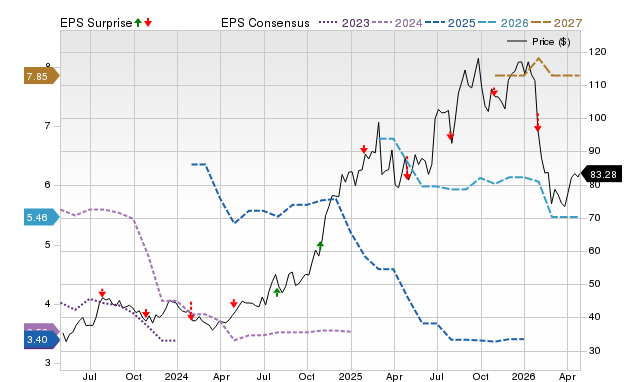Select the red miss arrow after 2025 start
Image resolution: width=640 pixels, height=382 pixels.
[364, 149]
